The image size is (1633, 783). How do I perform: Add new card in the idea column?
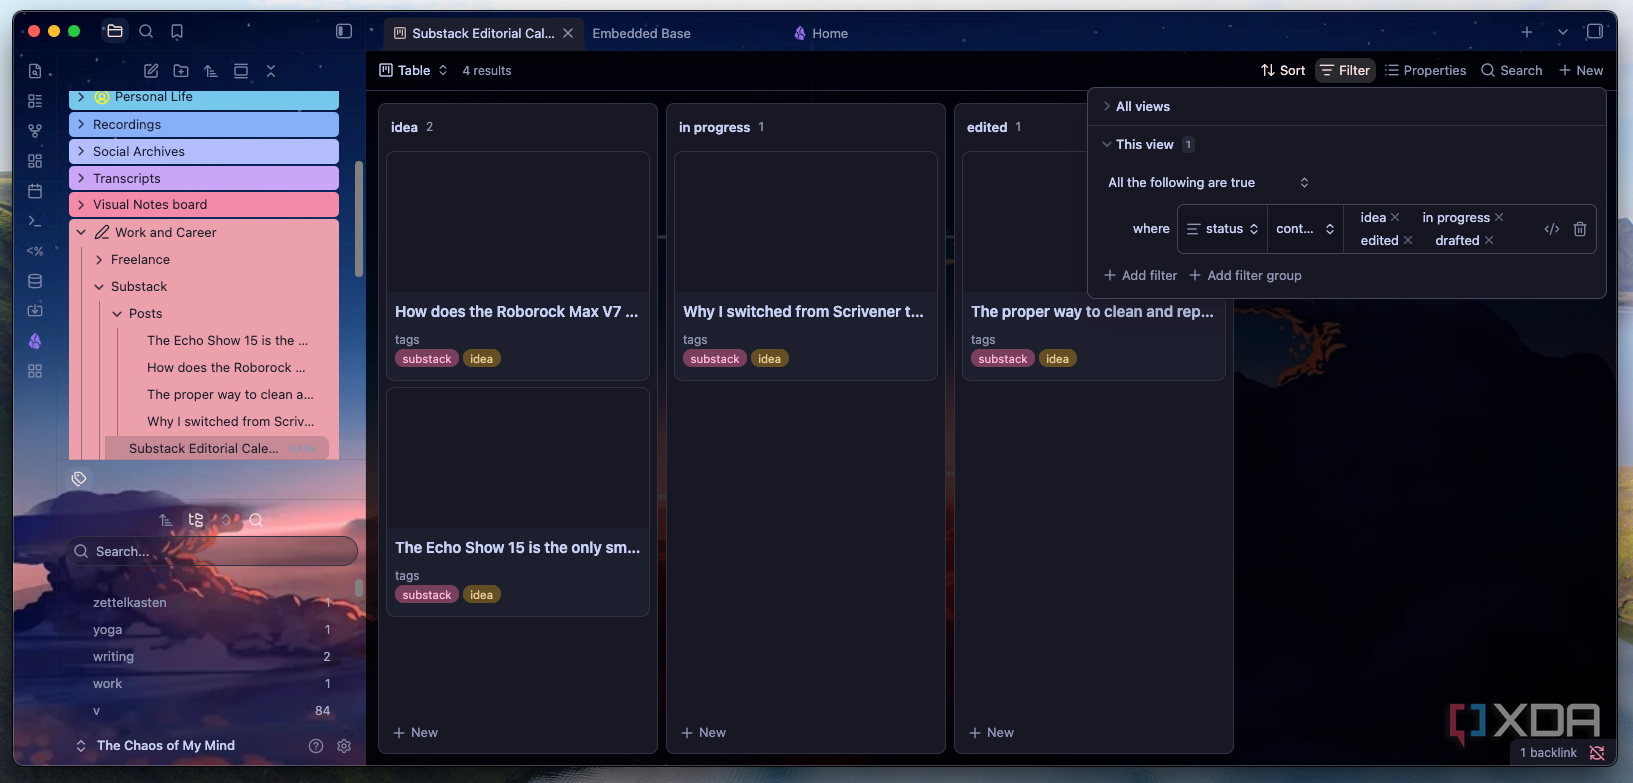[416, 733]
